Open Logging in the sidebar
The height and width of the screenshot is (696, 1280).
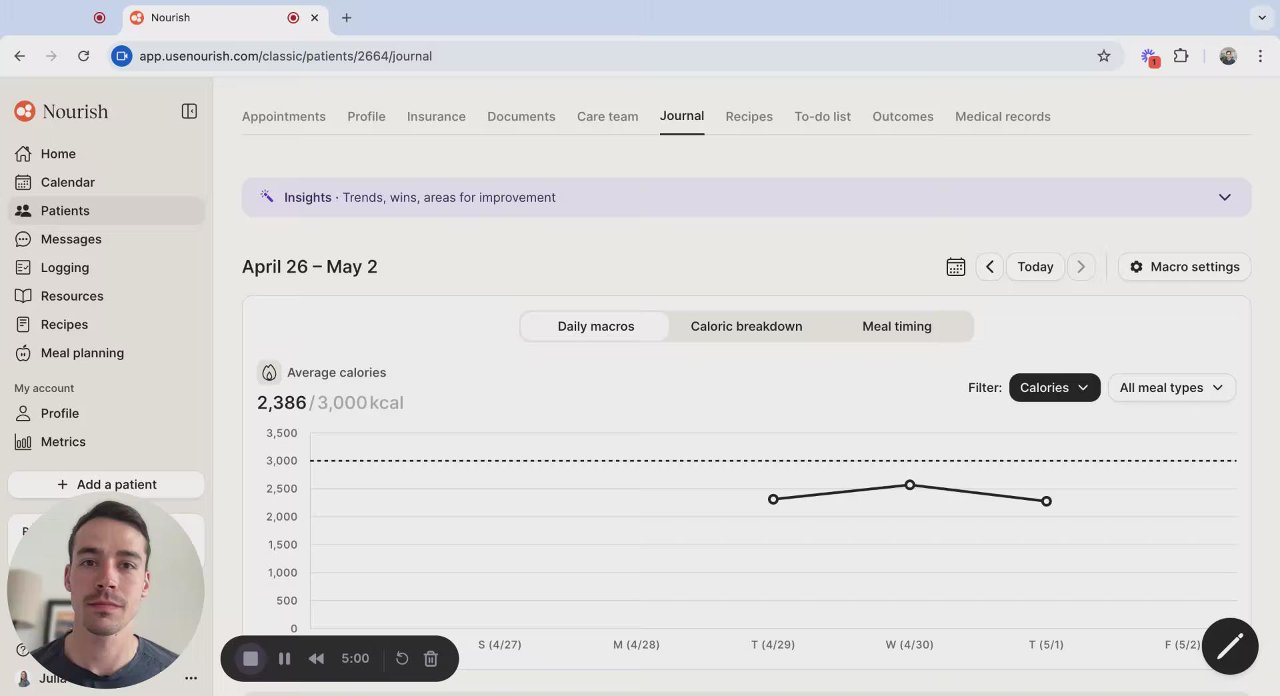point(106,268)
